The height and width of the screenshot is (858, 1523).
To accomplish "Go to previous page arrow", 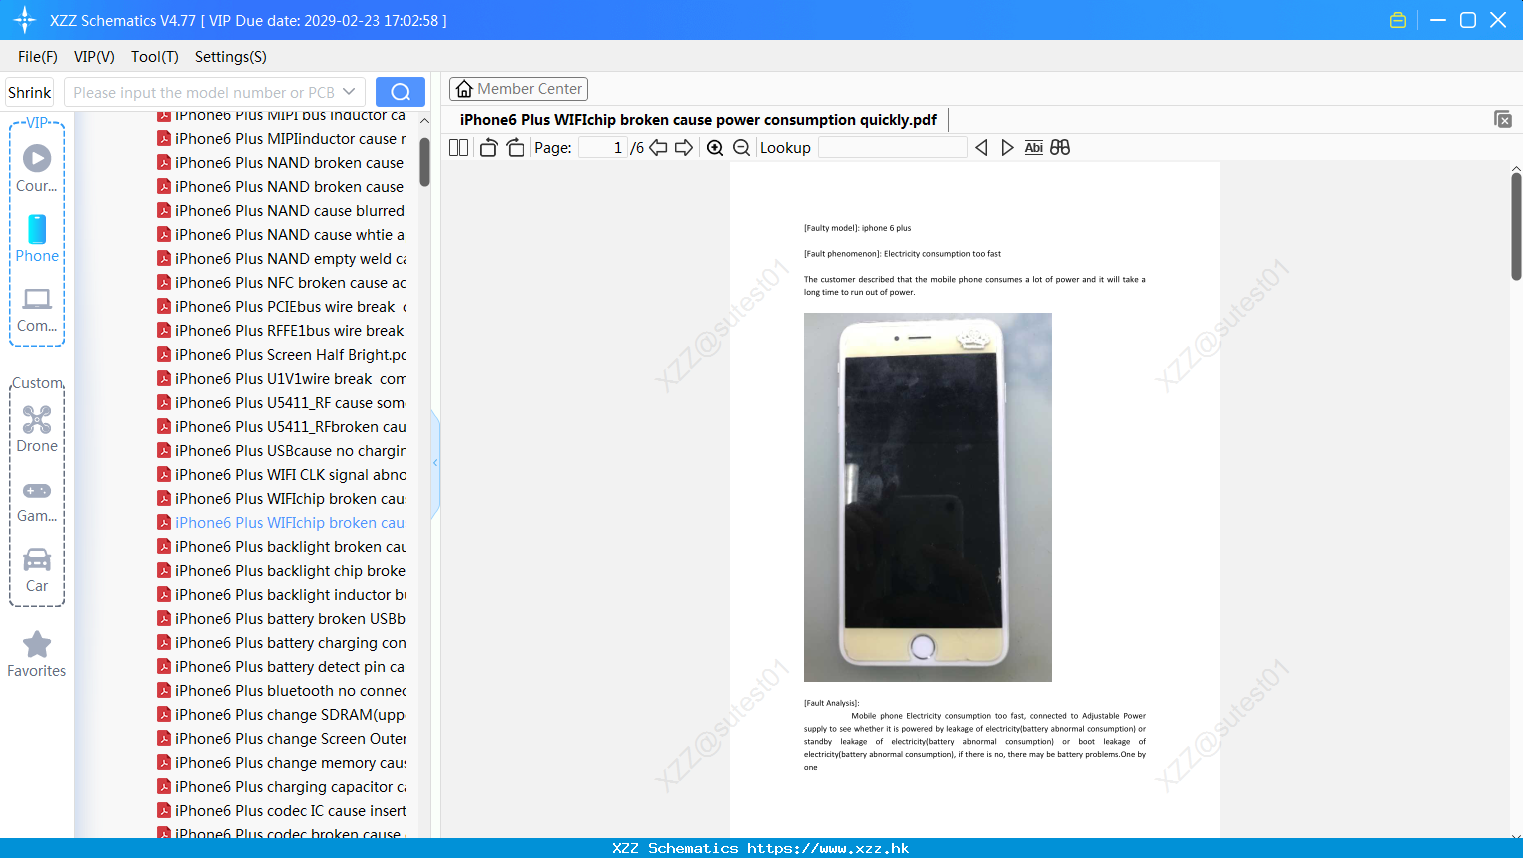I will point(658,148).
